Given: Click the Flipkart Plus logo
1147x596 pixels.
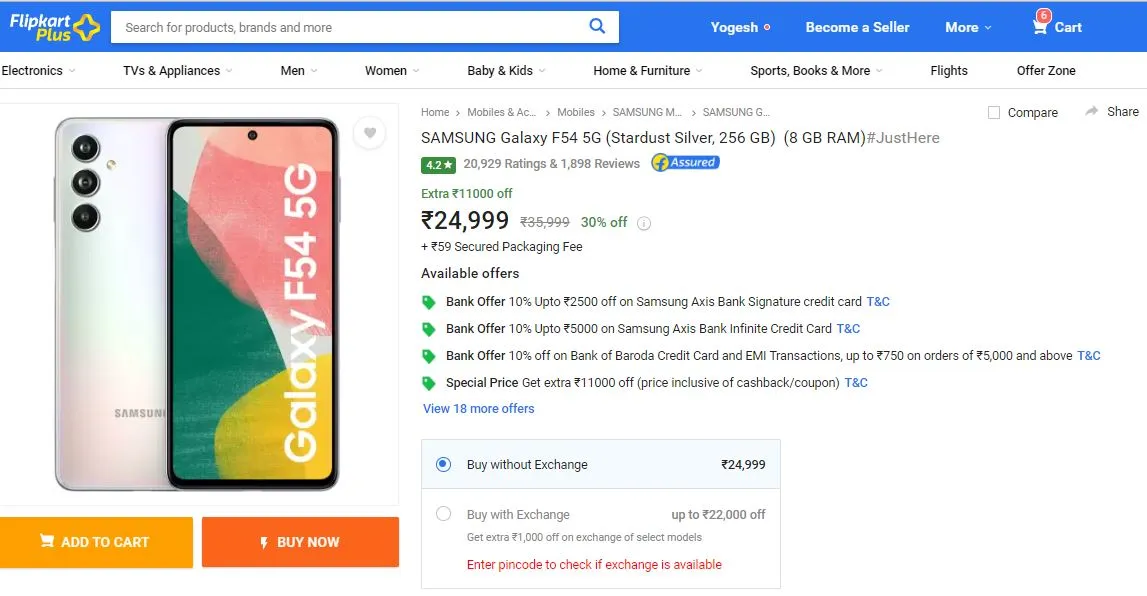Looking at the screenshot, I should [54, 27].
